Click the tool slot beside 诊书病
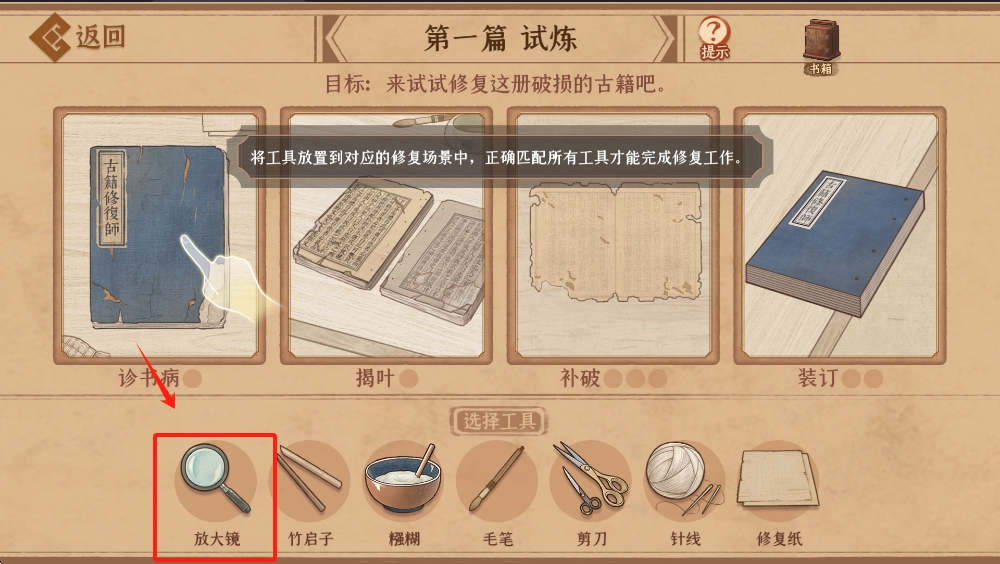This screenshot has height=564, width=1000. pyautogui.click(x=192, y=379)
